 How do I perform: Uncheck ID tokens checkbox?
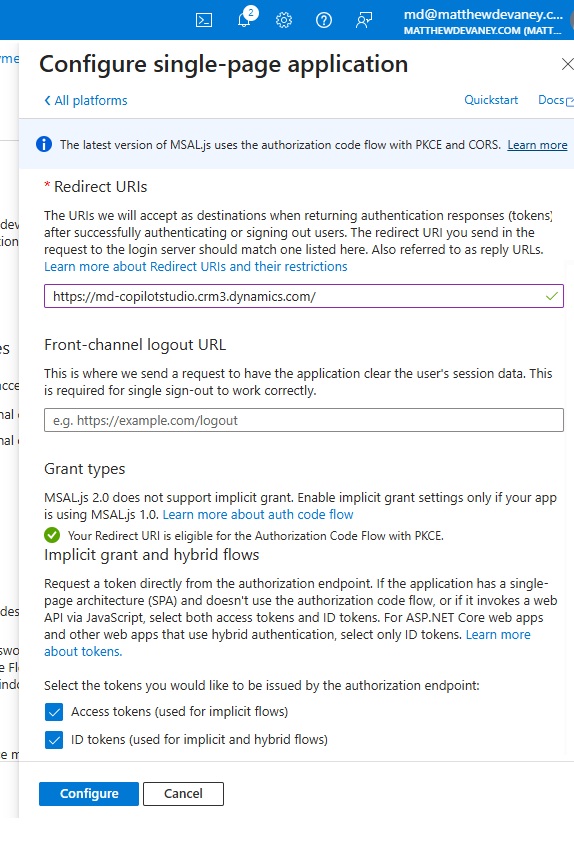tap(54, 740)
